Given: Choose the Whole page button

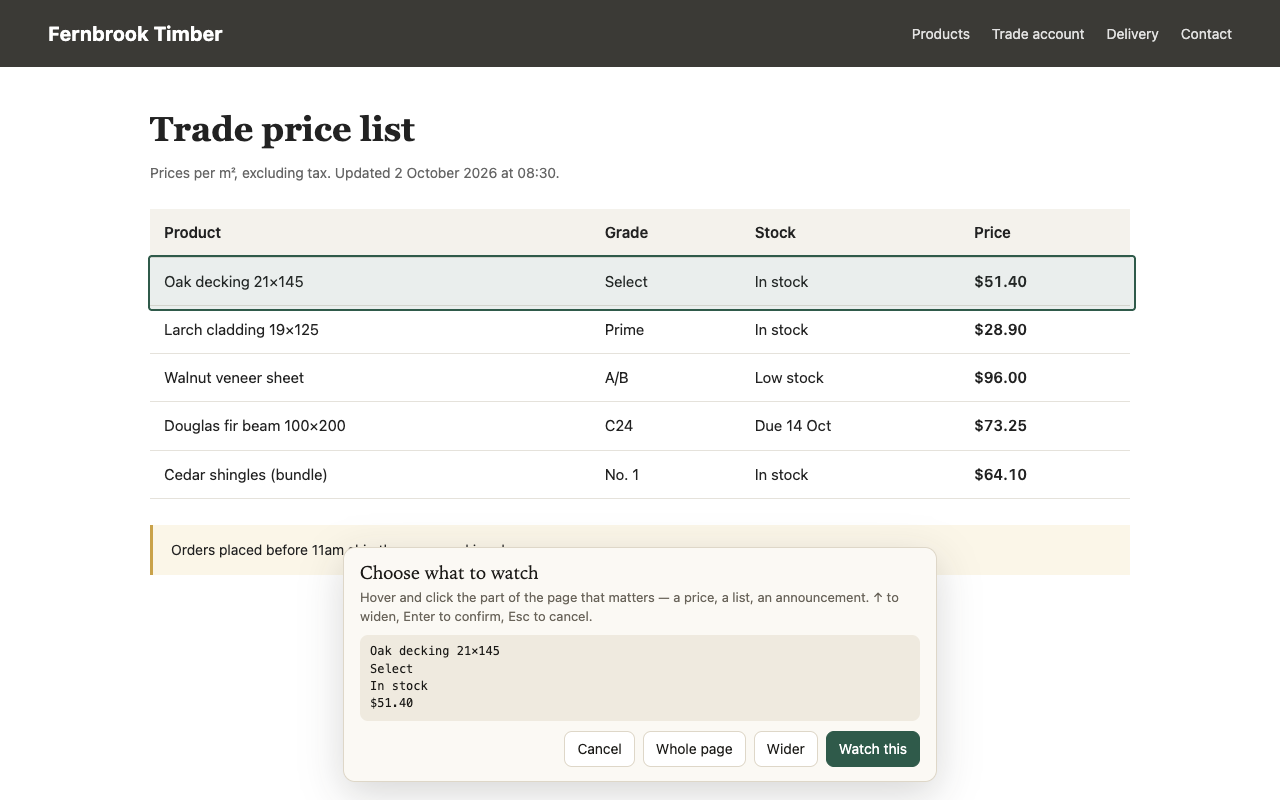Looking at the screenshot, I should (x=694, y=749).
